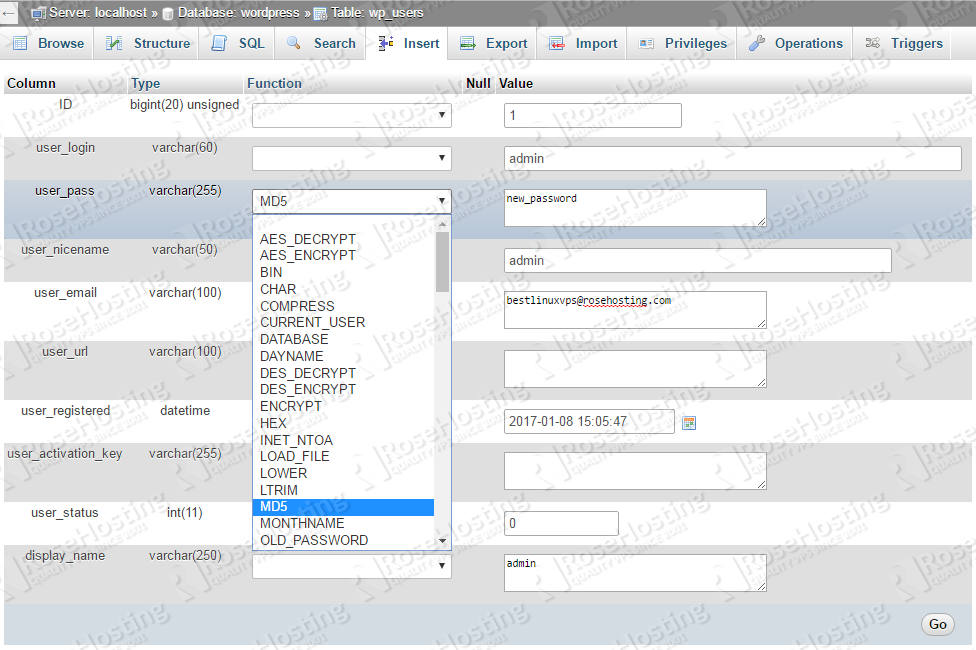
Task: Go to the Search tab
Action: [x=321, y=43]
